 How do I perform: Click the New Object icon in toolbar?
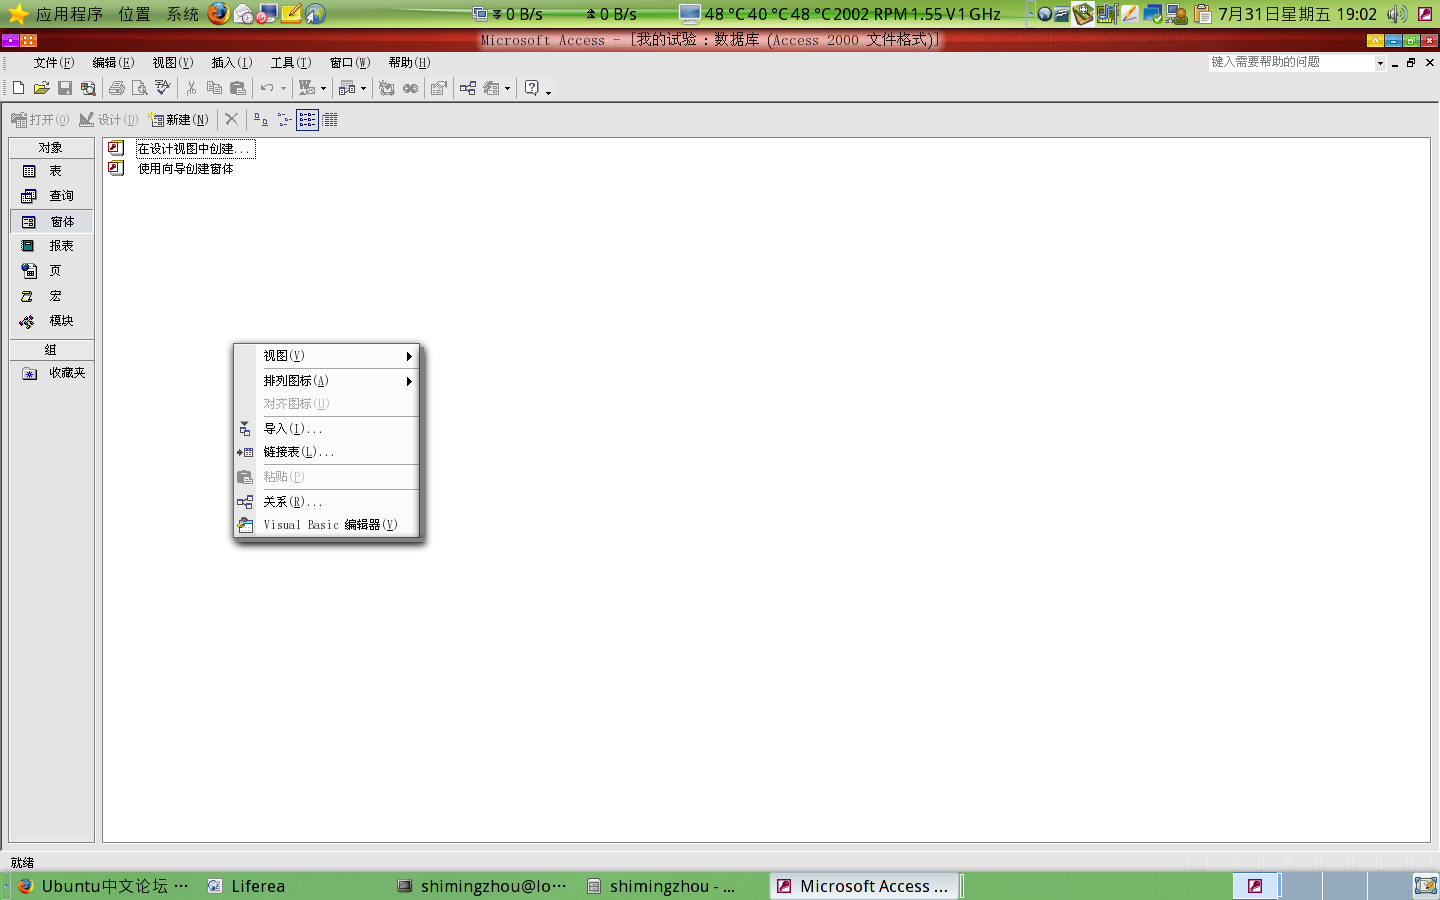point(492,88)
